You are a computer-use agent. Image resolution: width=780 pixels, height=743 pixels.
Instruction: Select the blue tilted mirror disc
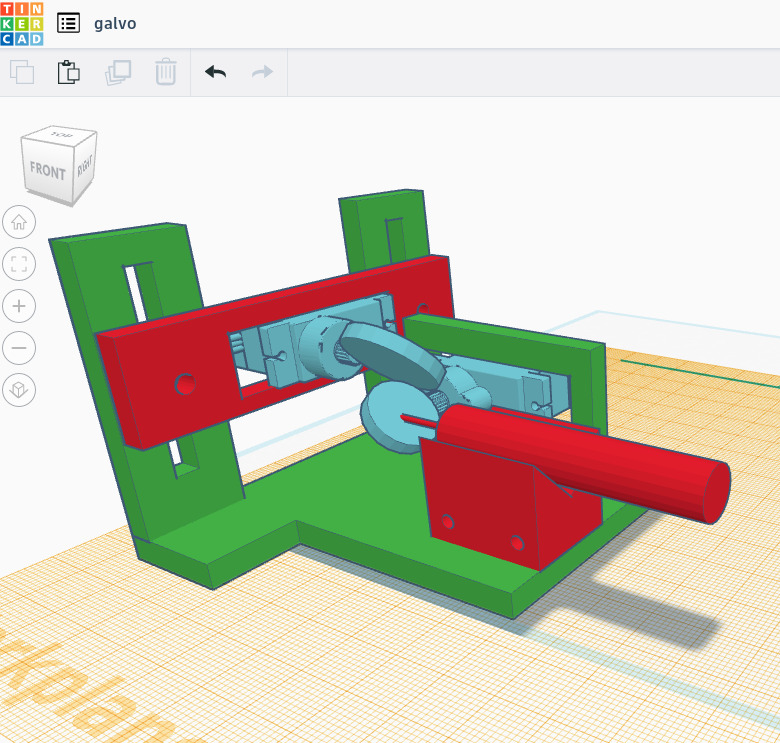coord(393,354)
